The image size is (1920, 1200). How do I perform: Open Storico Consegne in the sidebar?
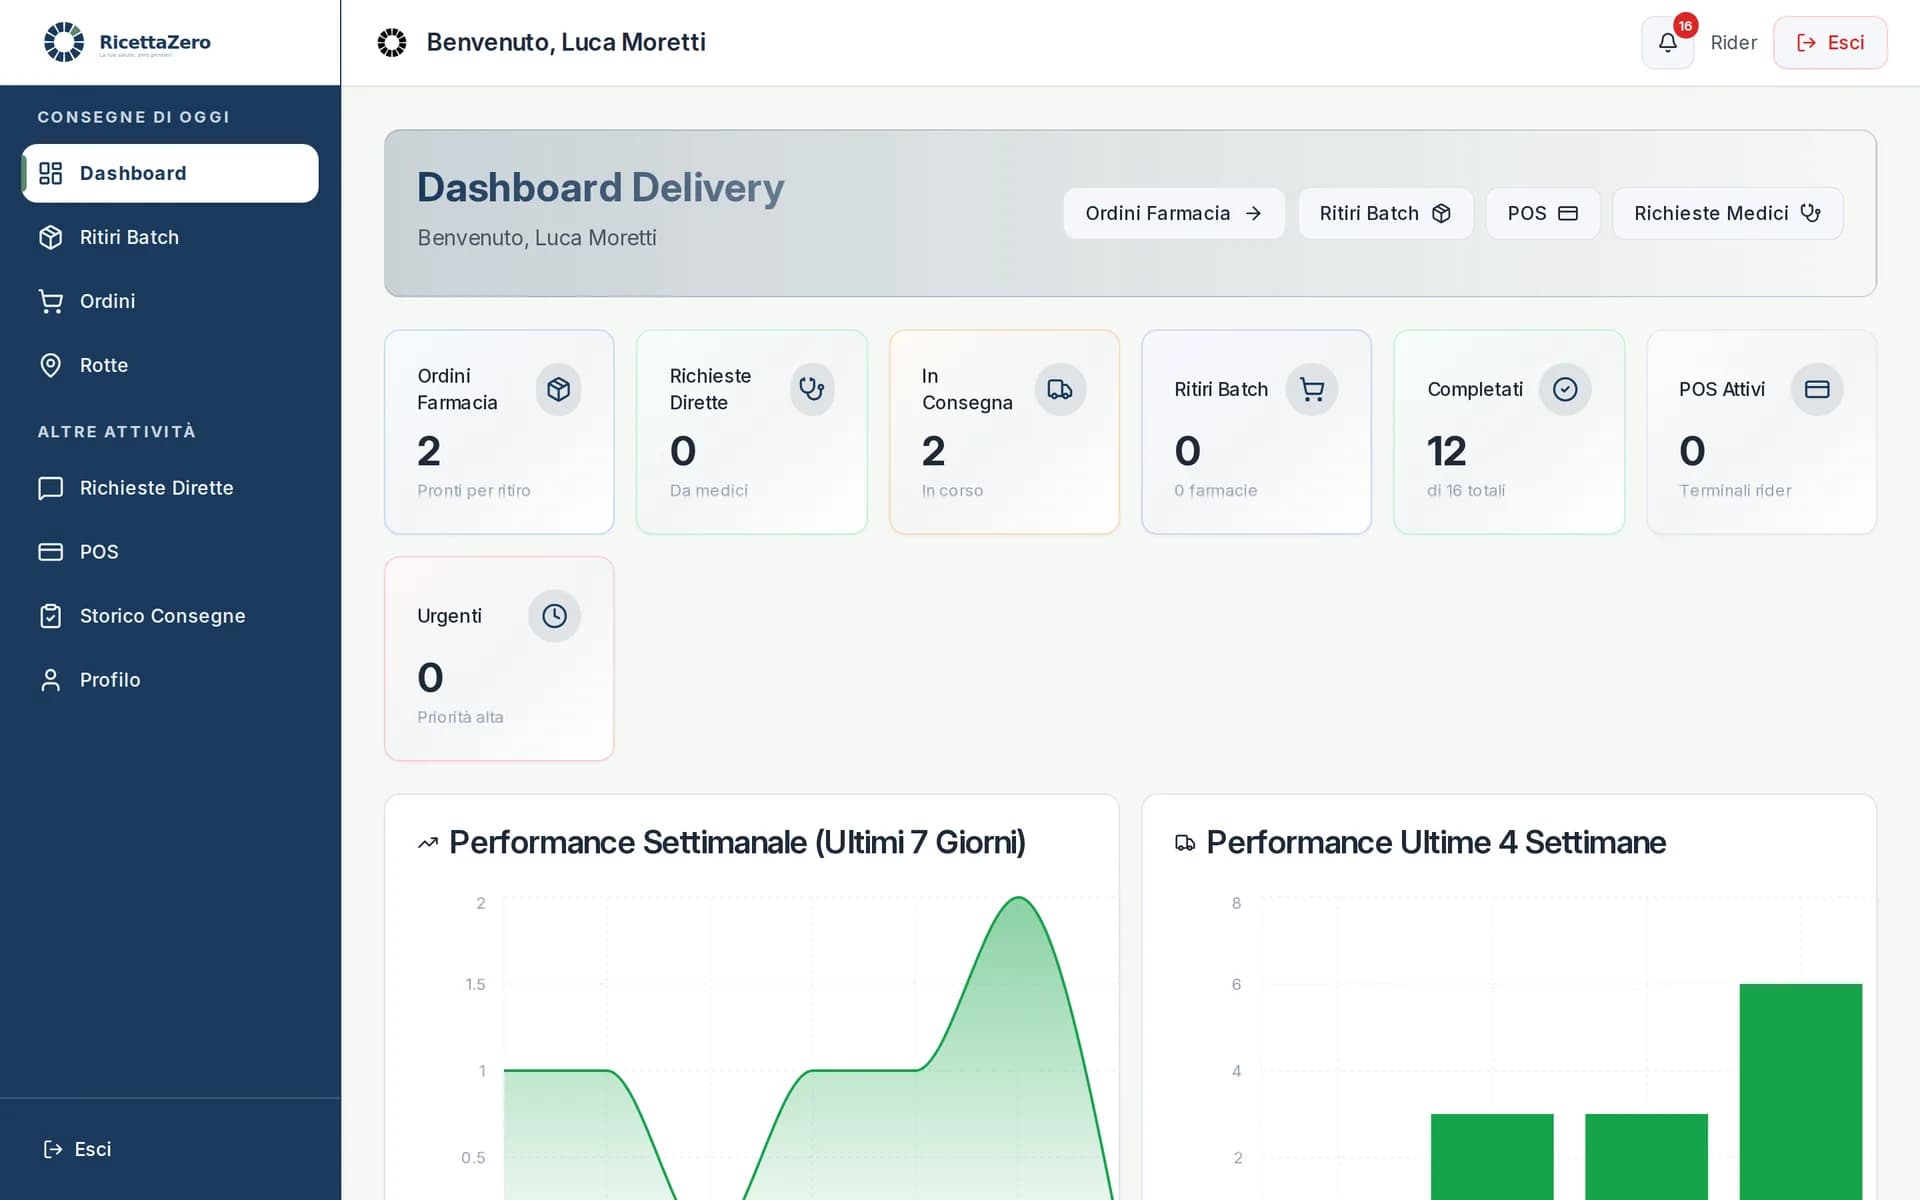(x=170, y=616)
